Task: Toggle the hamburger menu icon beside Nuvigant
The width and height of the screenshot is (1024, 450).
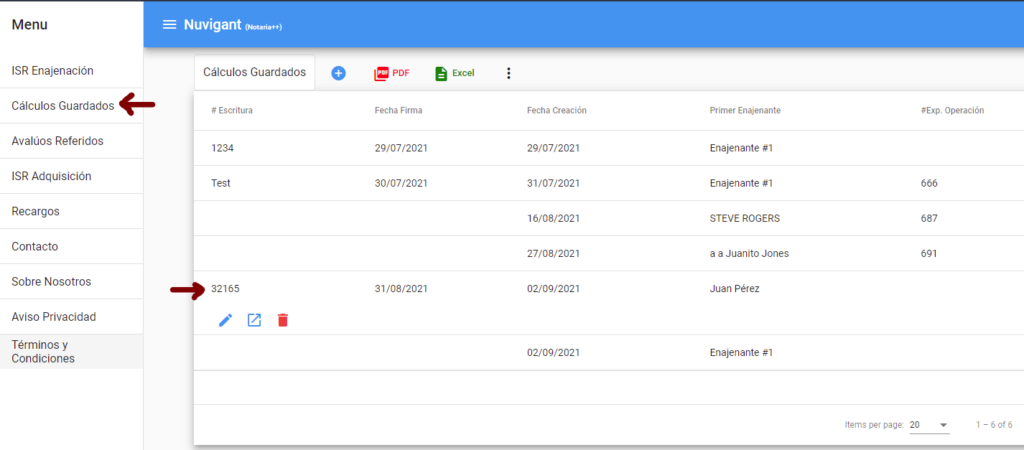Action: tap(169, 25)
